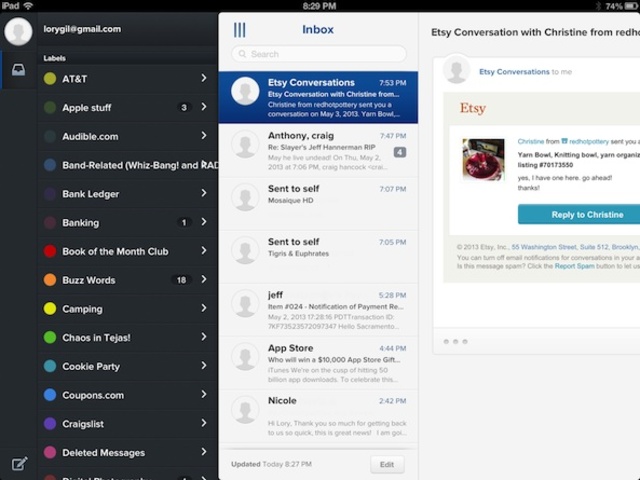This screenshot has width=640, height=480.
Task: Tap the Etsy logo in message body
Action: [x=473, y=109]
